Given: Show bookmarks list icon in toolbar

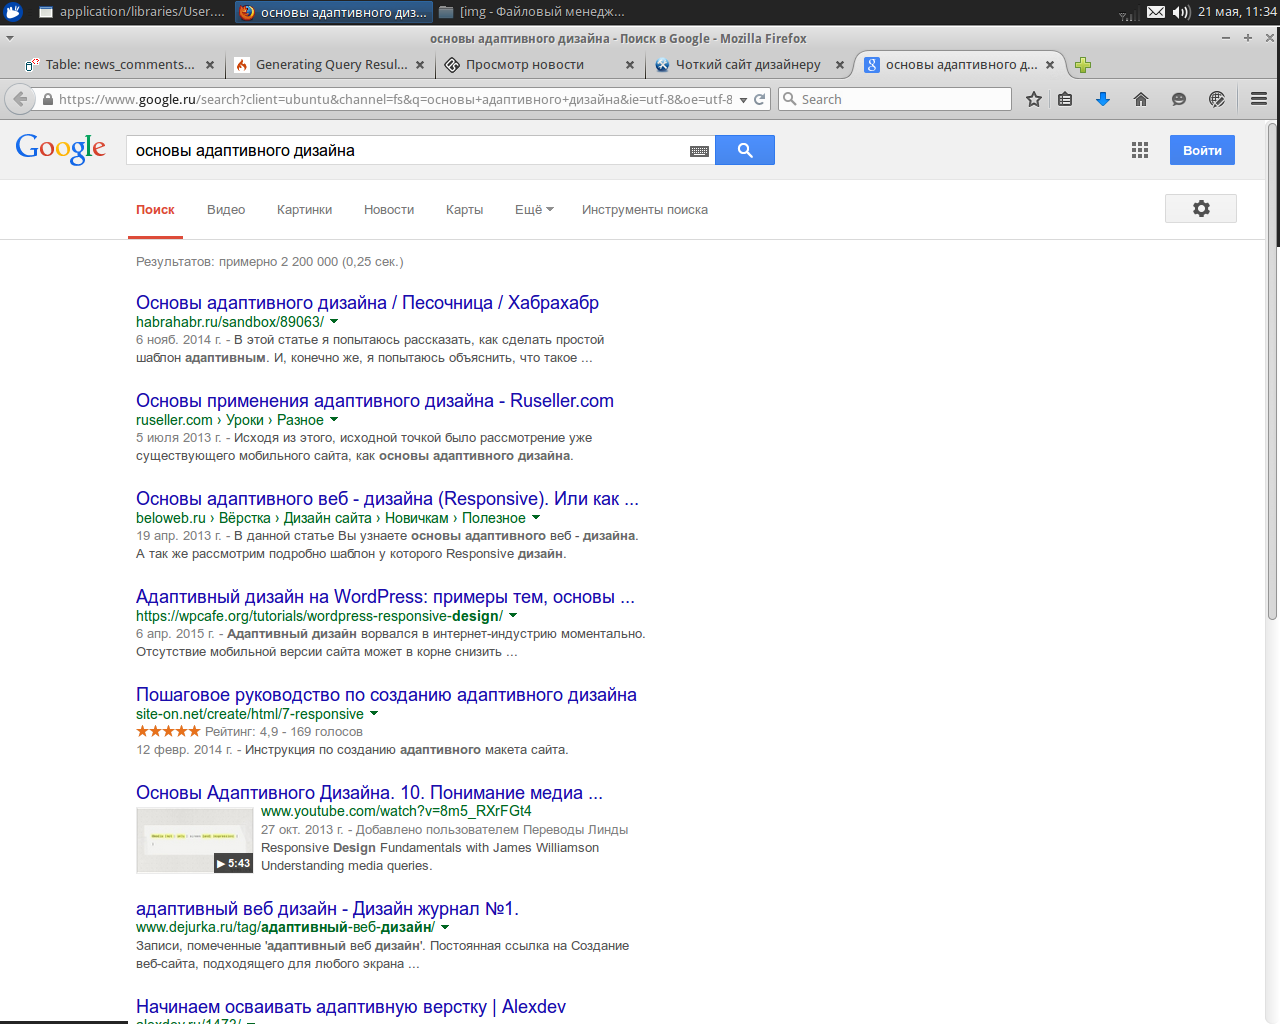Looking at the screenshot, I should point(1065,99).
